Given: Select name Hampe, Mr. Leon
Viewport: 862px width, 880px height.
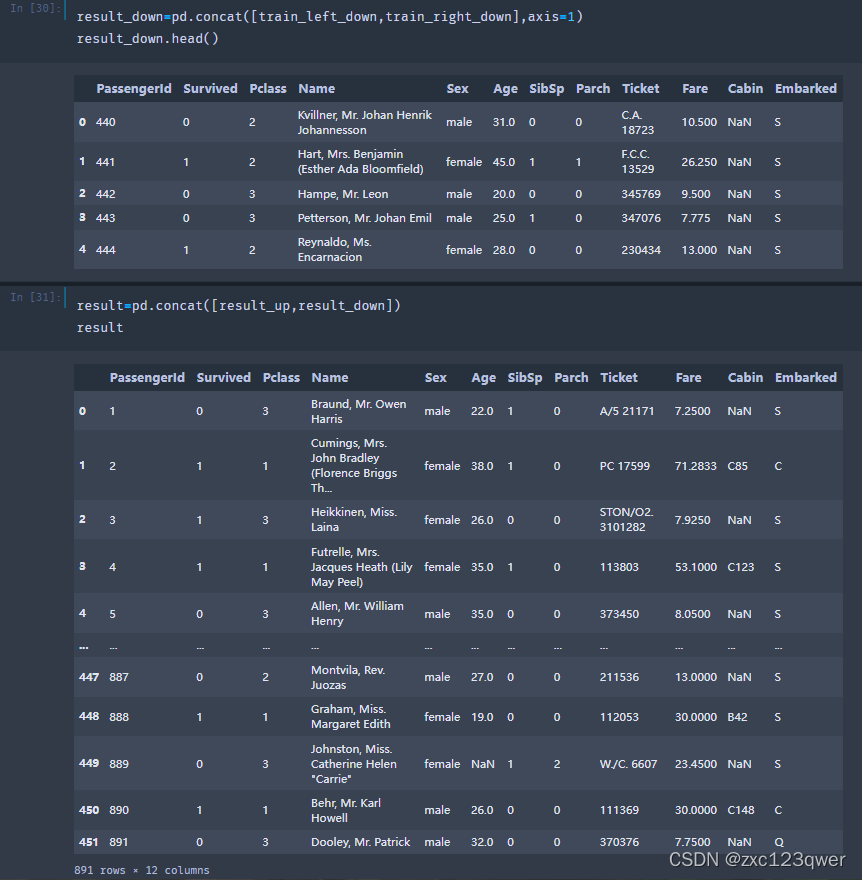Looking at the screenshot, I should click(x=343, y=194).
